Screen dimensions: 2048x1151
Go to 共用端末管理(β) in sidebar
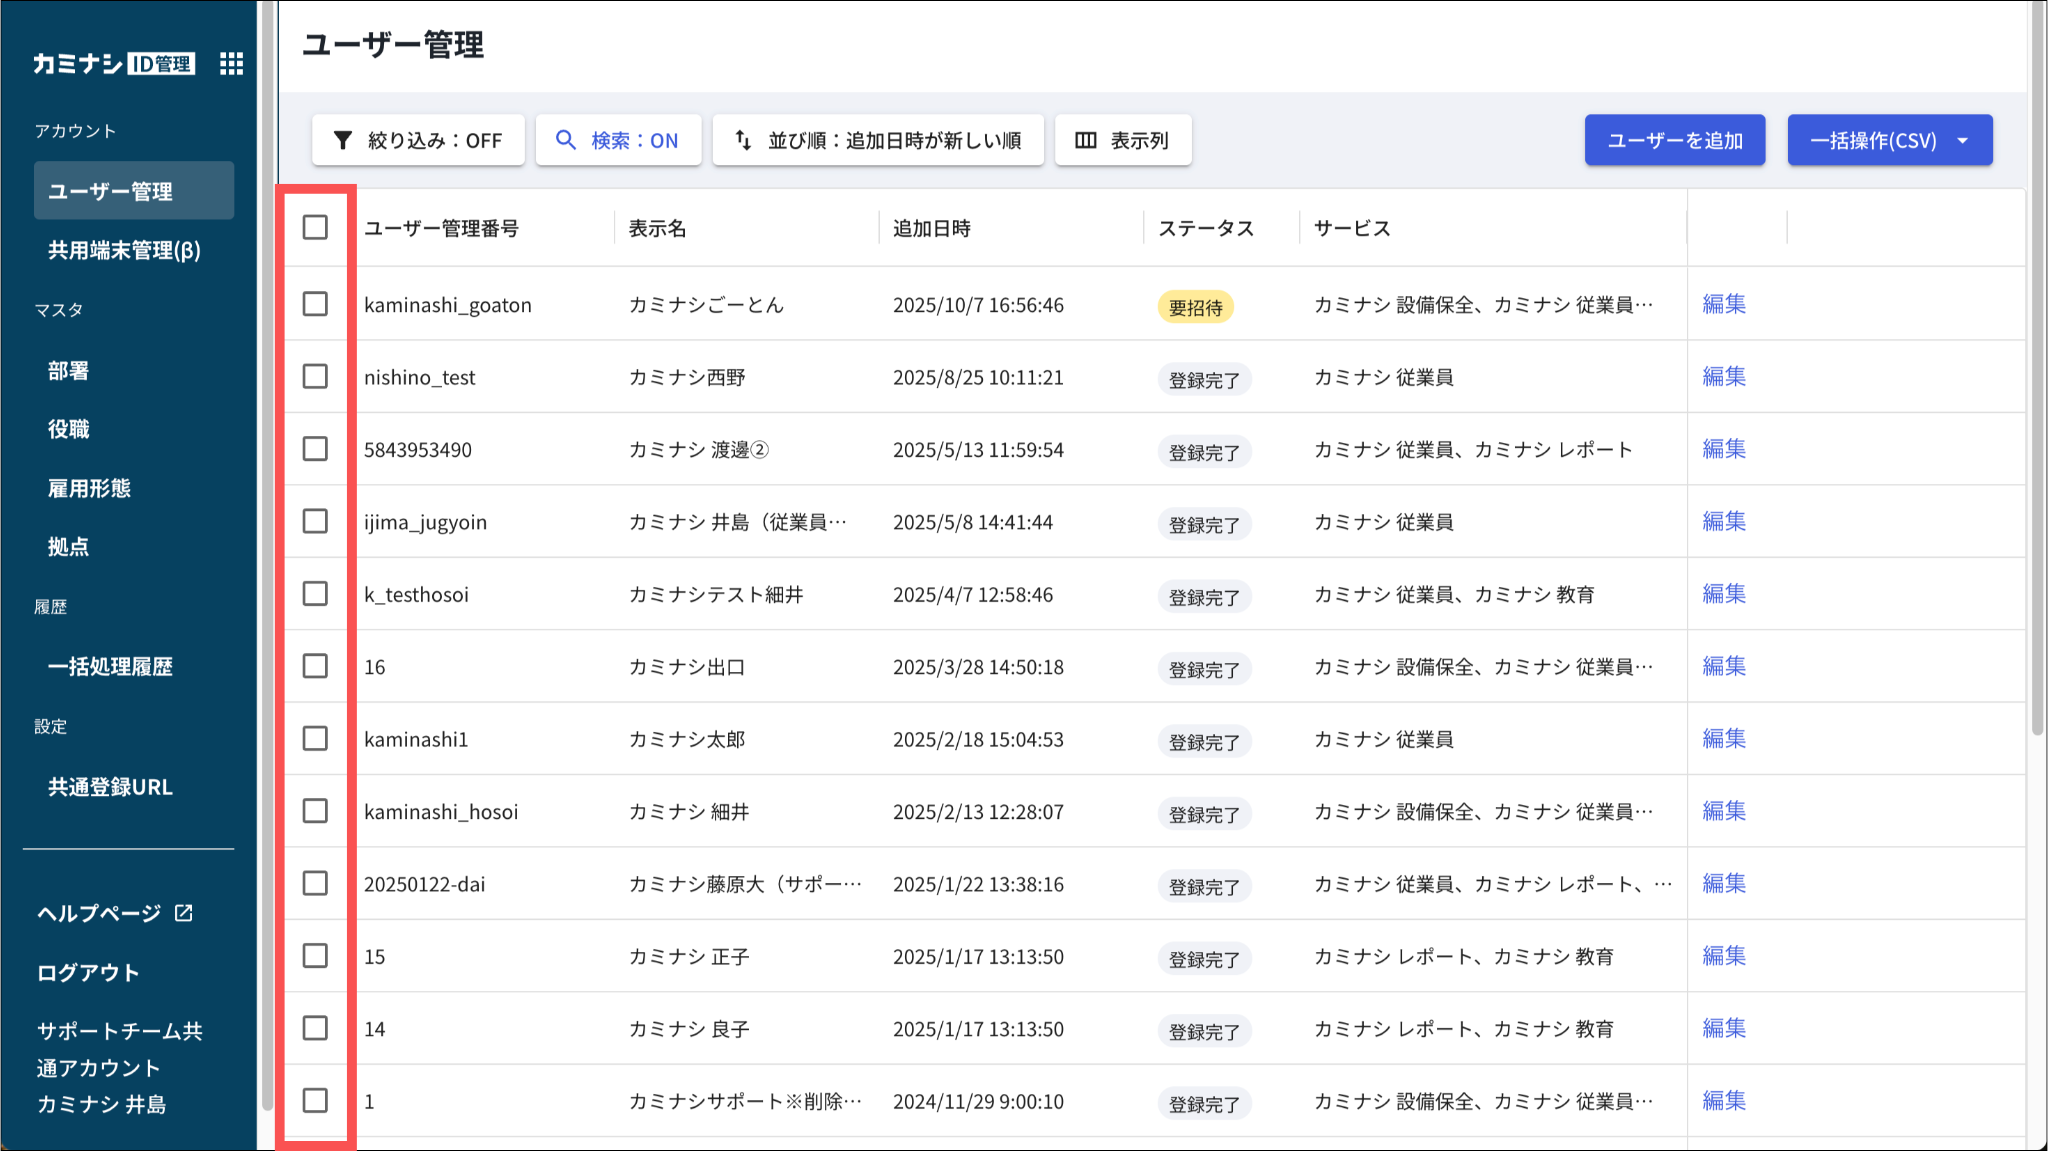(124, 251)
